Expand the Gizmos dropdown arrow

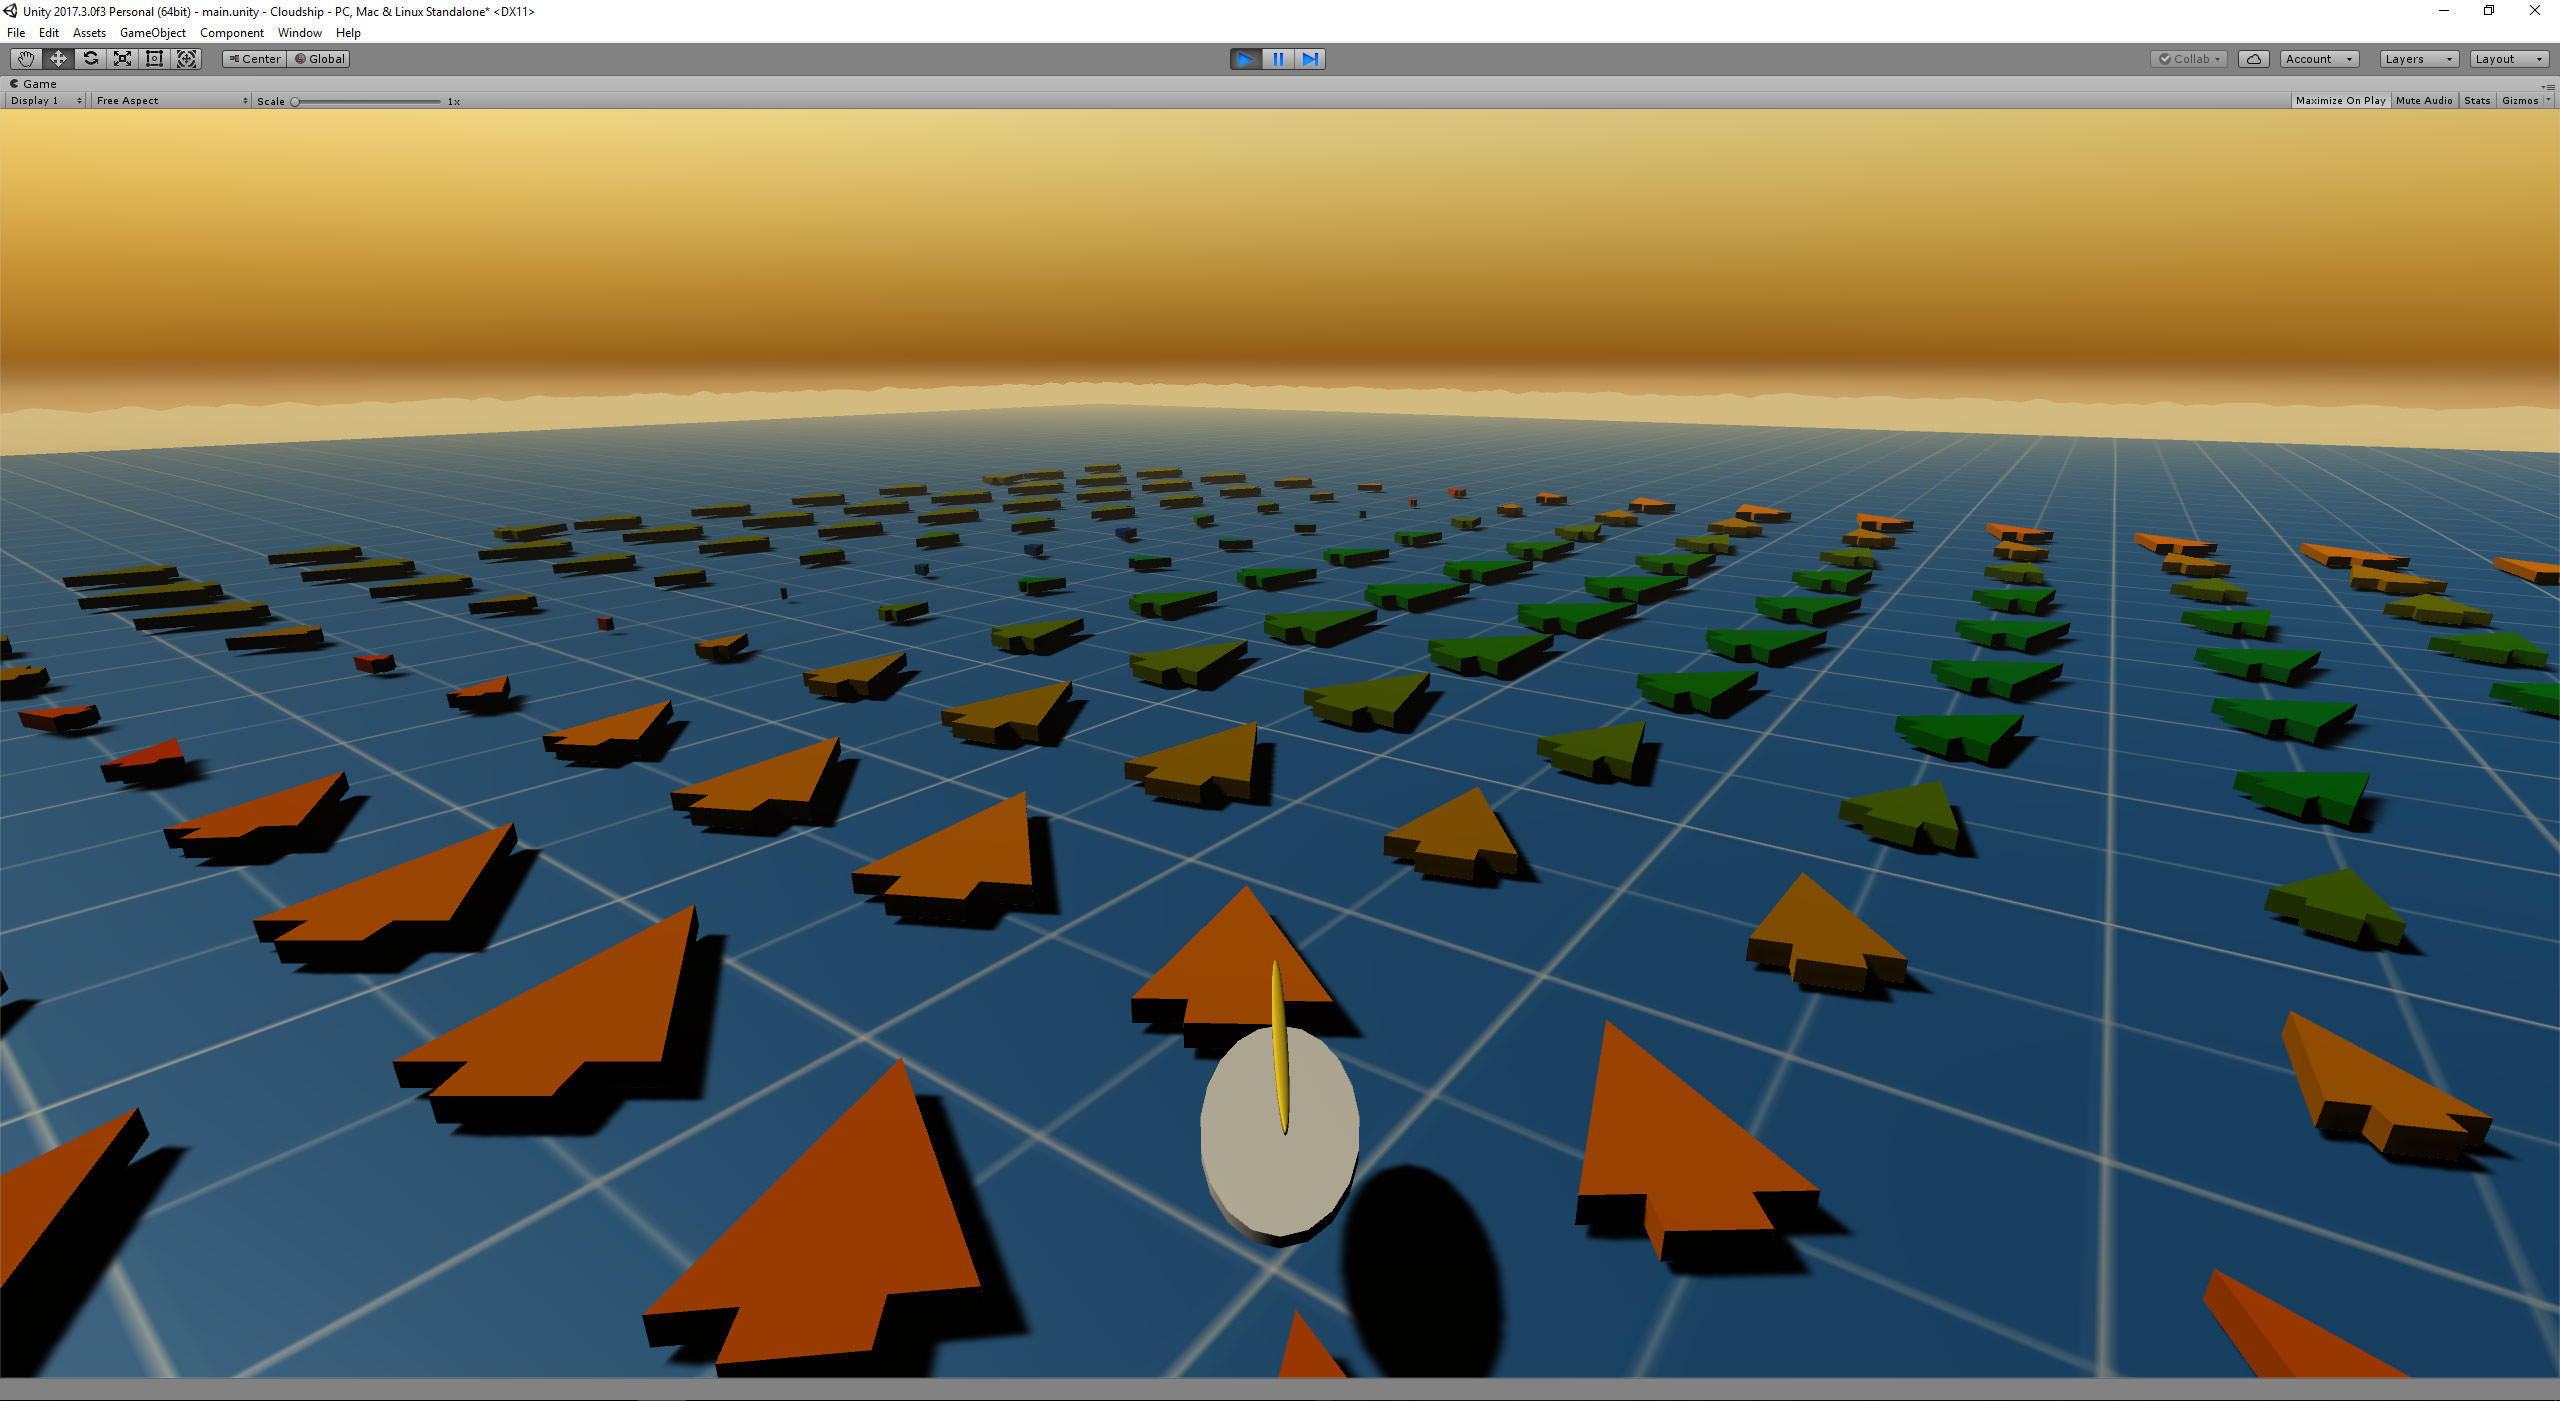[2548, 100]
